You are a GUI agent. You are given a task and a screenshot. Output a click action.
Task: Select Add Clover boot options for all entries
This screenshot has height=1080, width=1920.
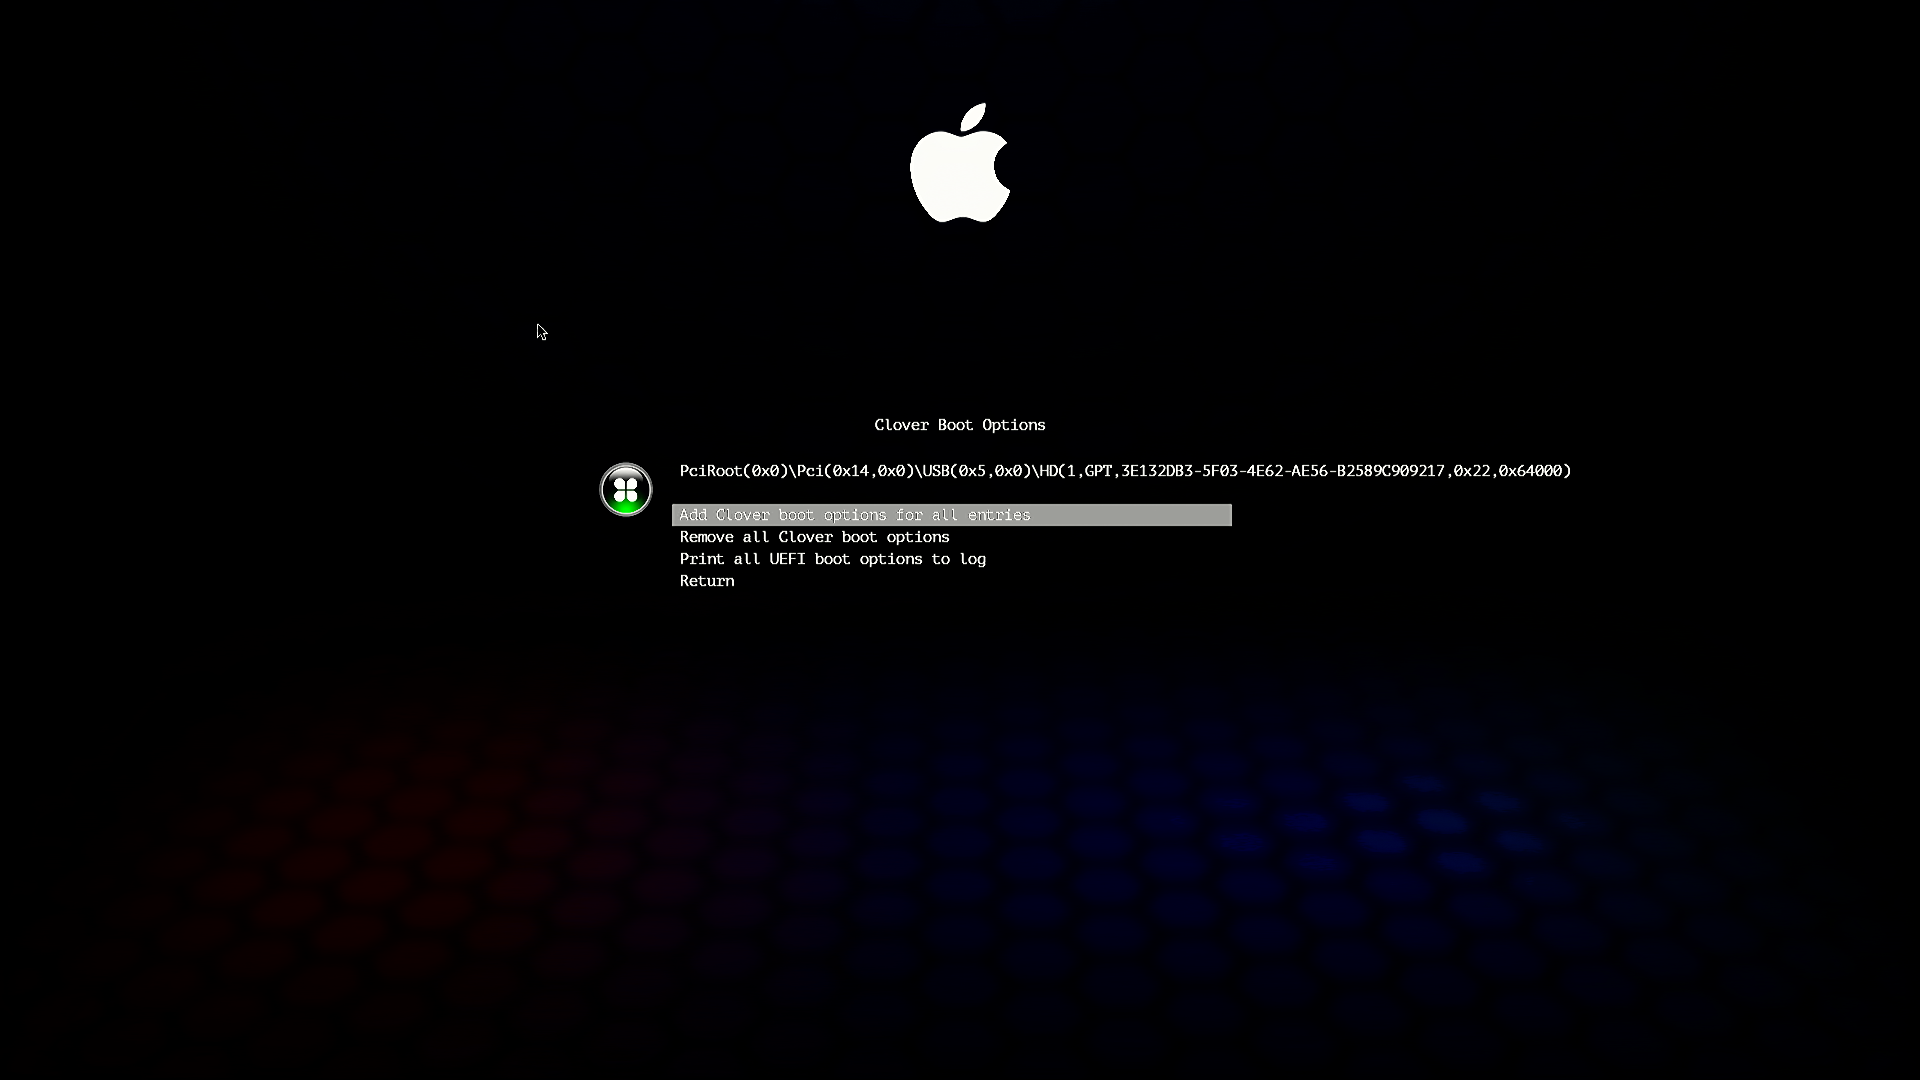[951, 515]
